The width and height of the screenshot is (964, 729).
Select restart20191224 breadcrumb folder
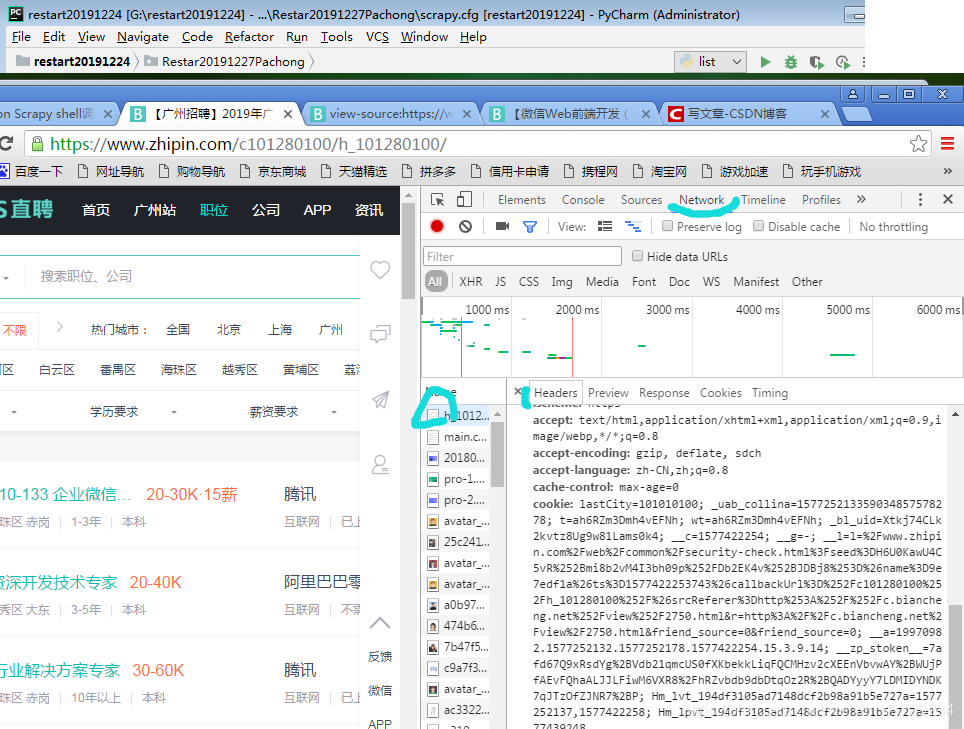tap(73, 61)
